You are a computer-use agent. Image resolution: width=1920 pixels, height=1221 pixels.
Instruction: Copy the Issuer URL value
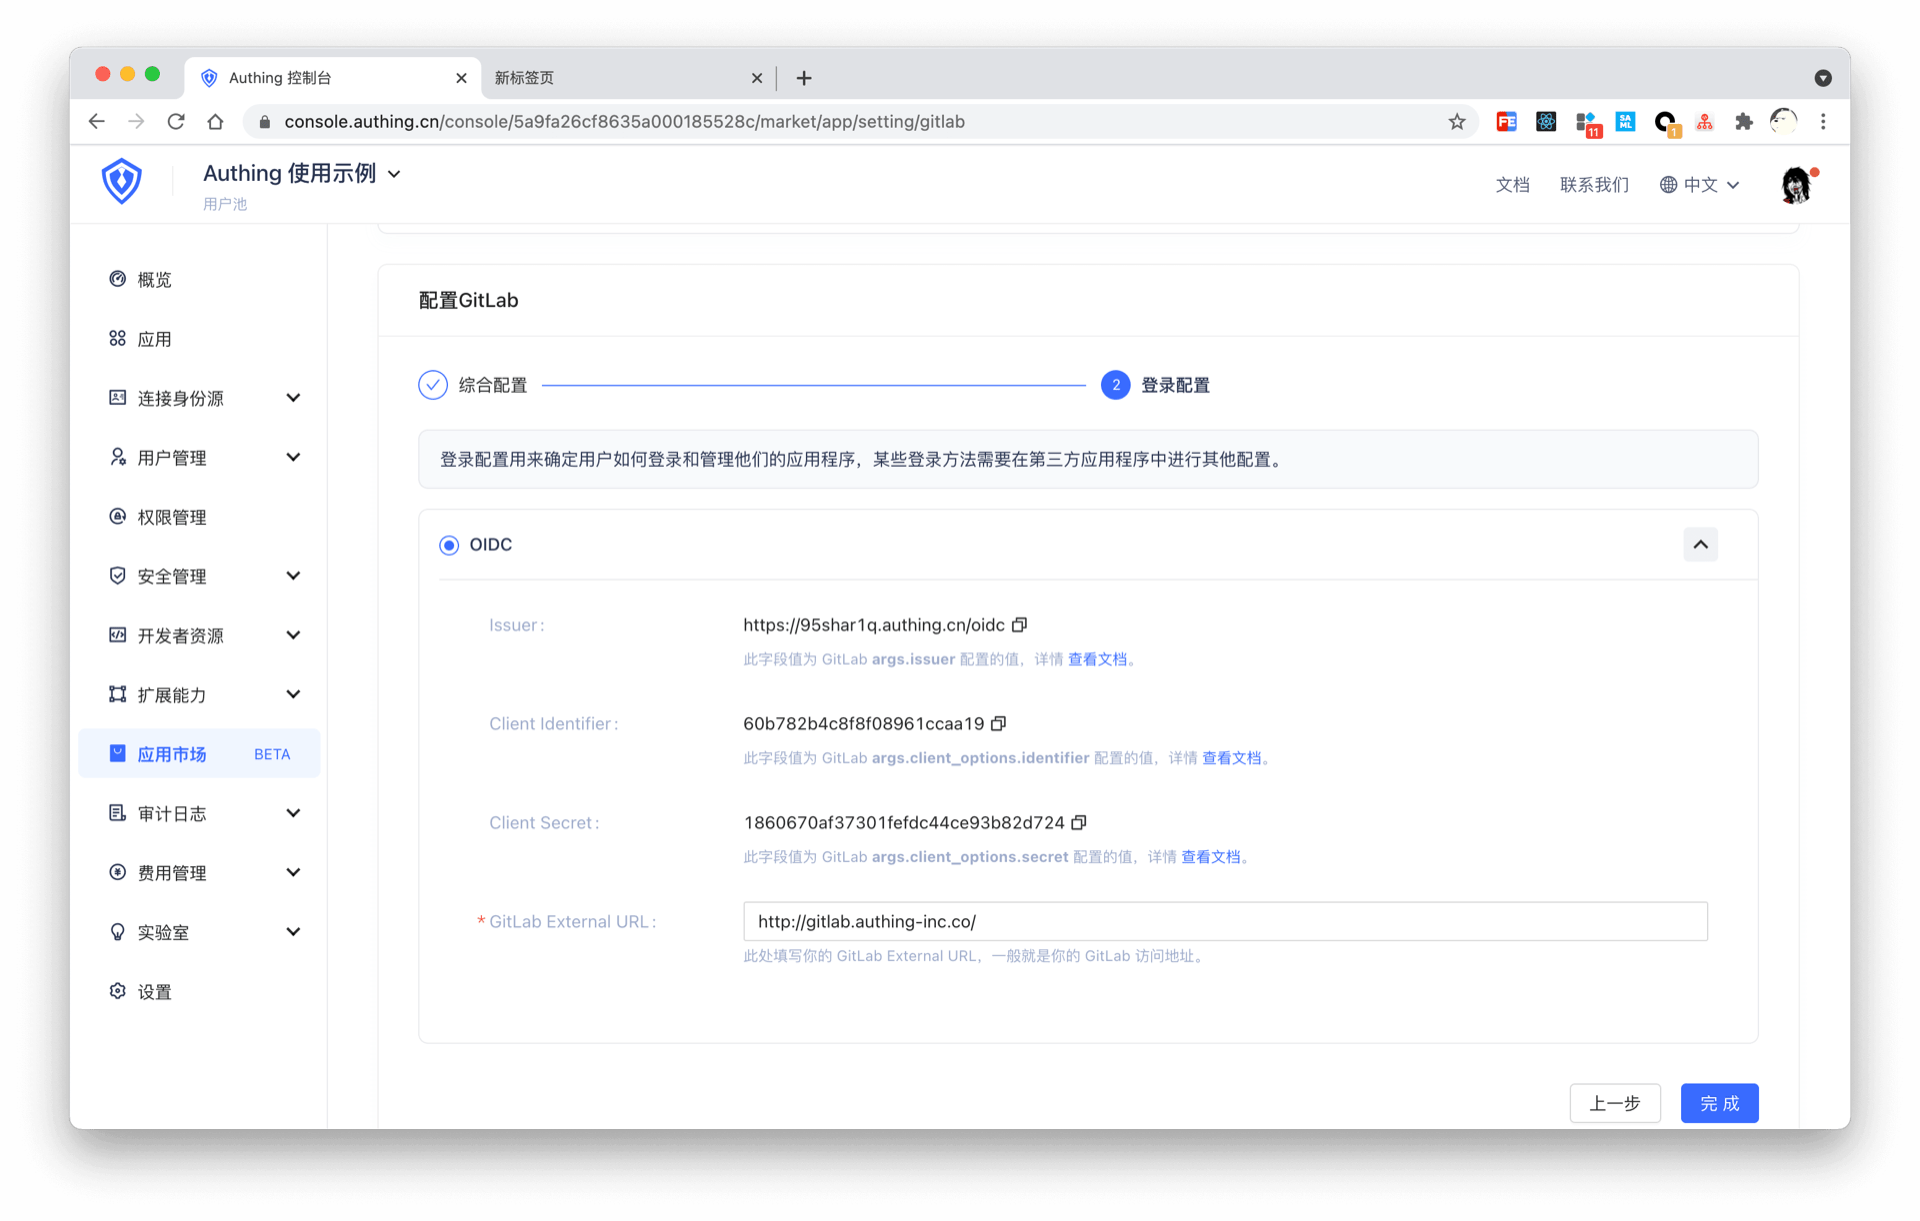pyautogui.click(x=1019, y=625)
